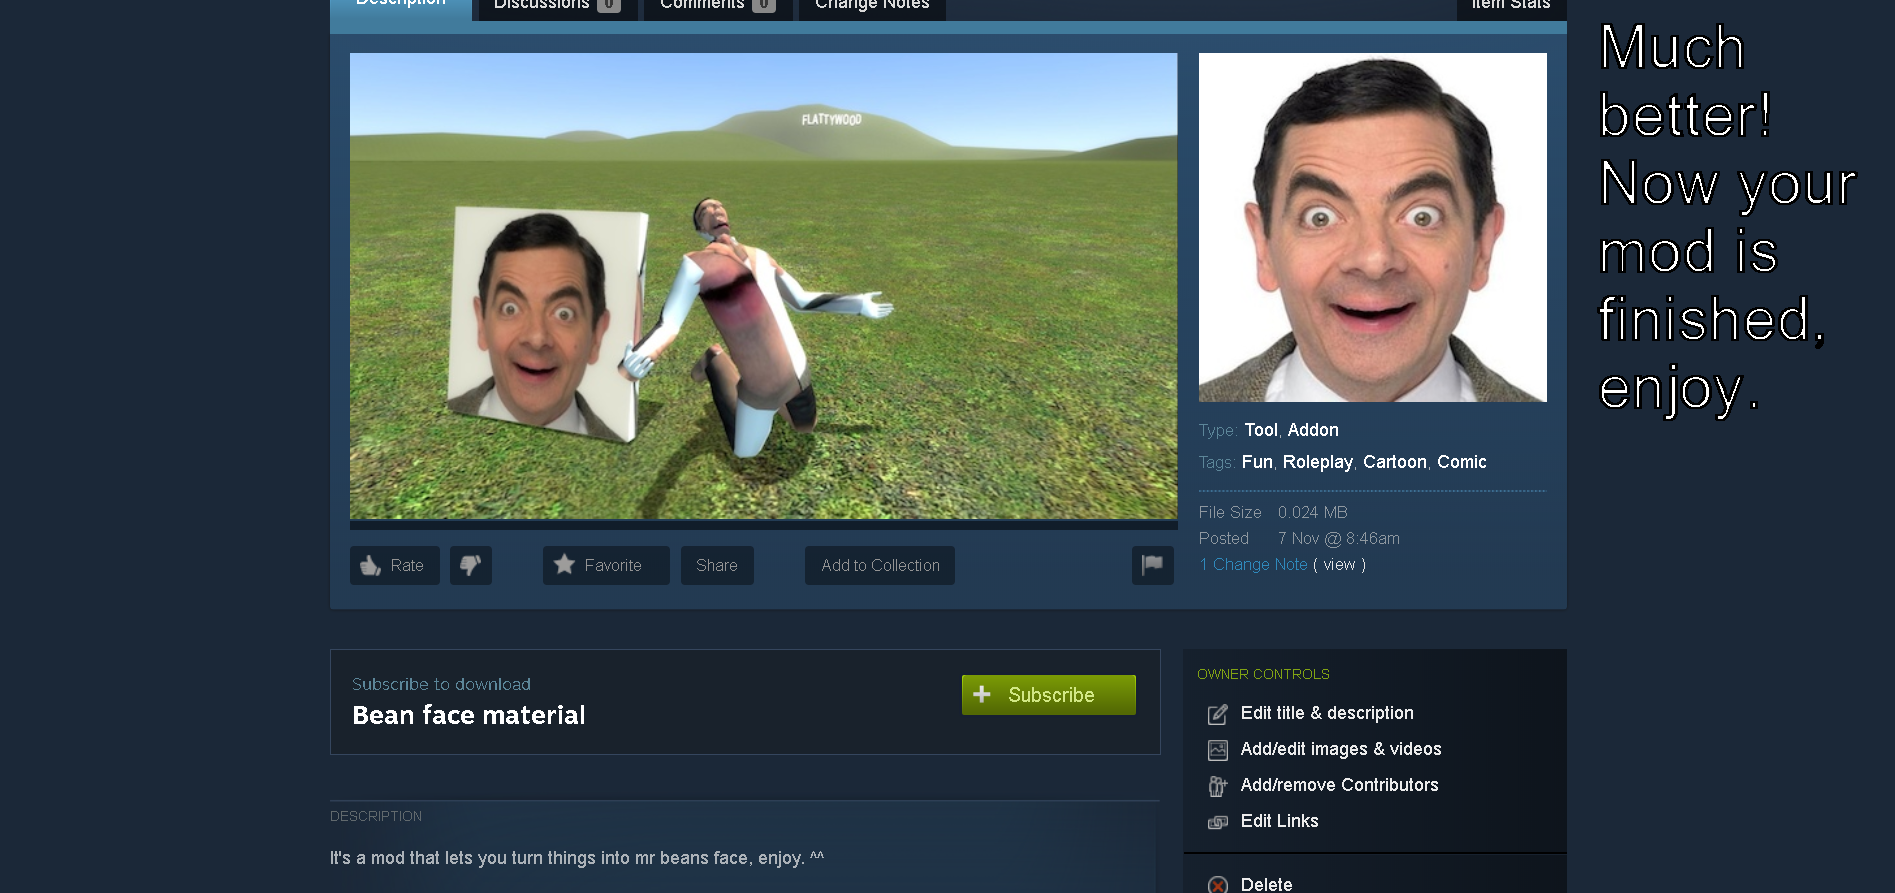Click the Share button
Viewport: 1895px width, 893px height.
click(x=717, y=565)
